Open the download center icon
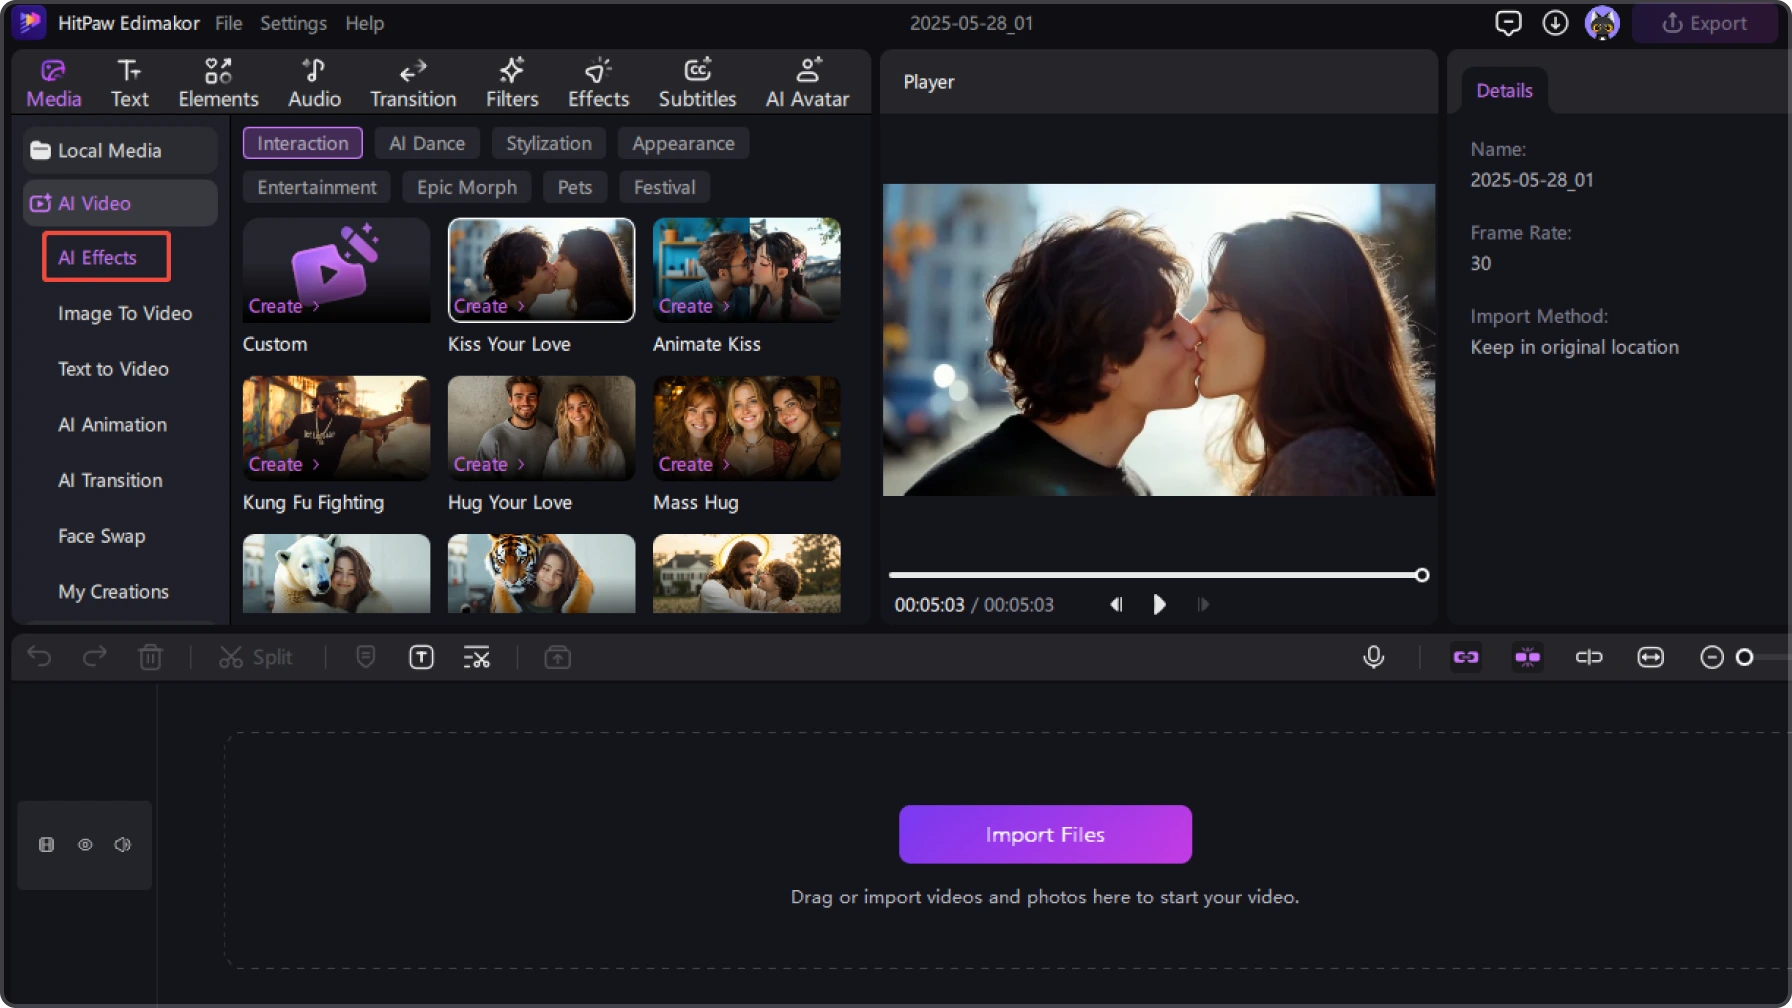This screenshot has width=1792, height=1008. point(1555,23)
